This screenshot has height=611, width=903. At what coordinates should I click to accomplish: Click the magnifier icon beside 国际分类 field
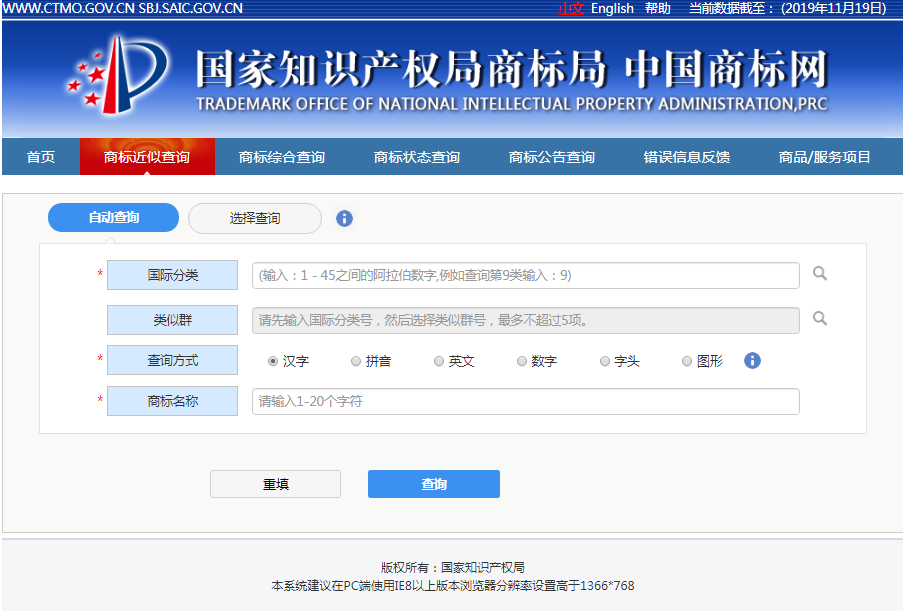(818, 275)
